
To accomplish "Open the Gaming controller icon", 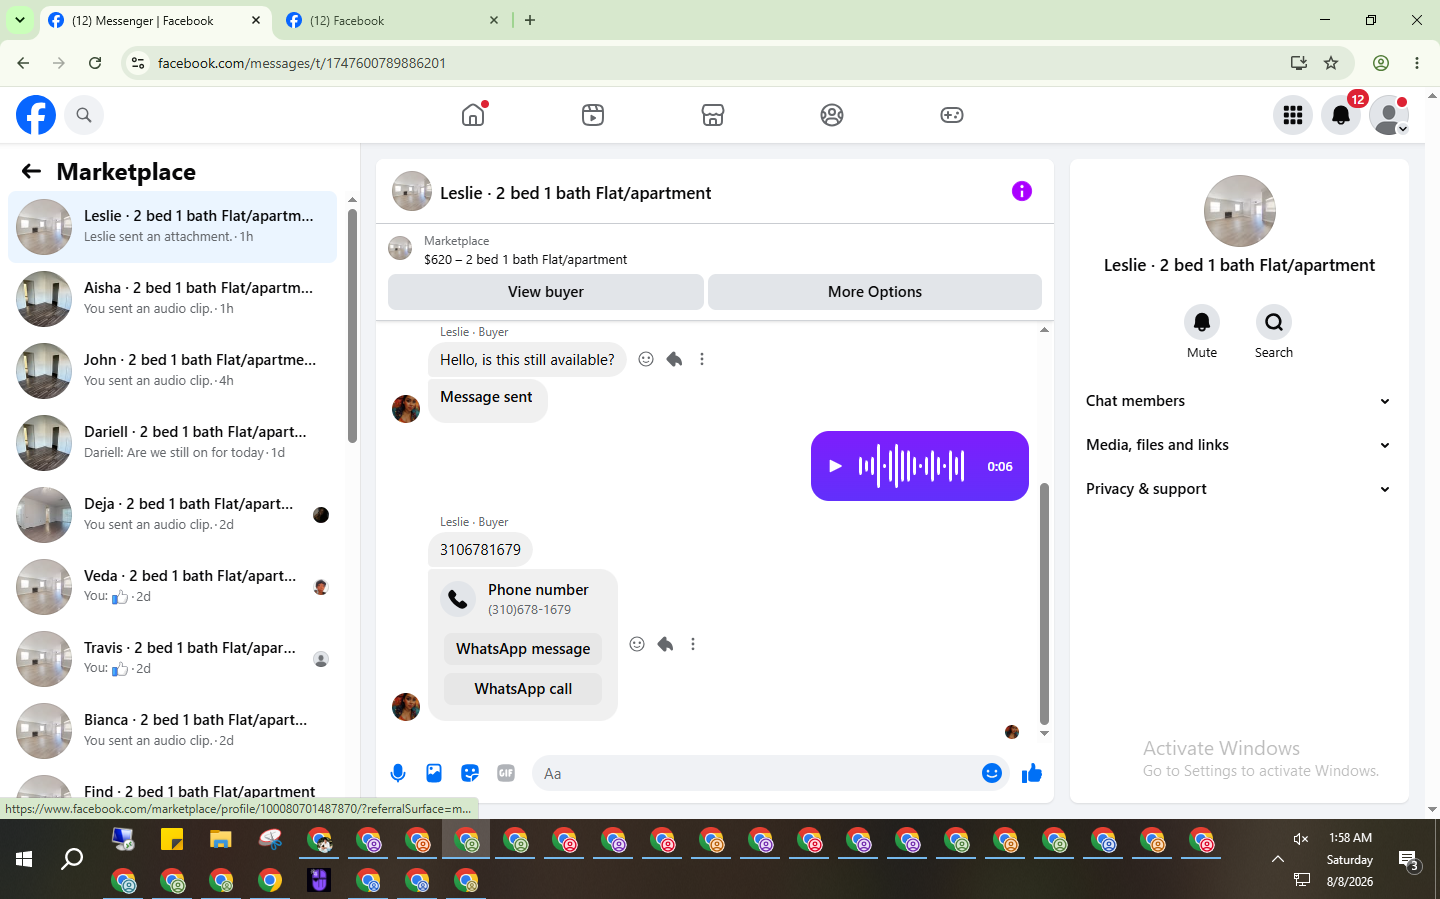I will (x=952, y=115).
